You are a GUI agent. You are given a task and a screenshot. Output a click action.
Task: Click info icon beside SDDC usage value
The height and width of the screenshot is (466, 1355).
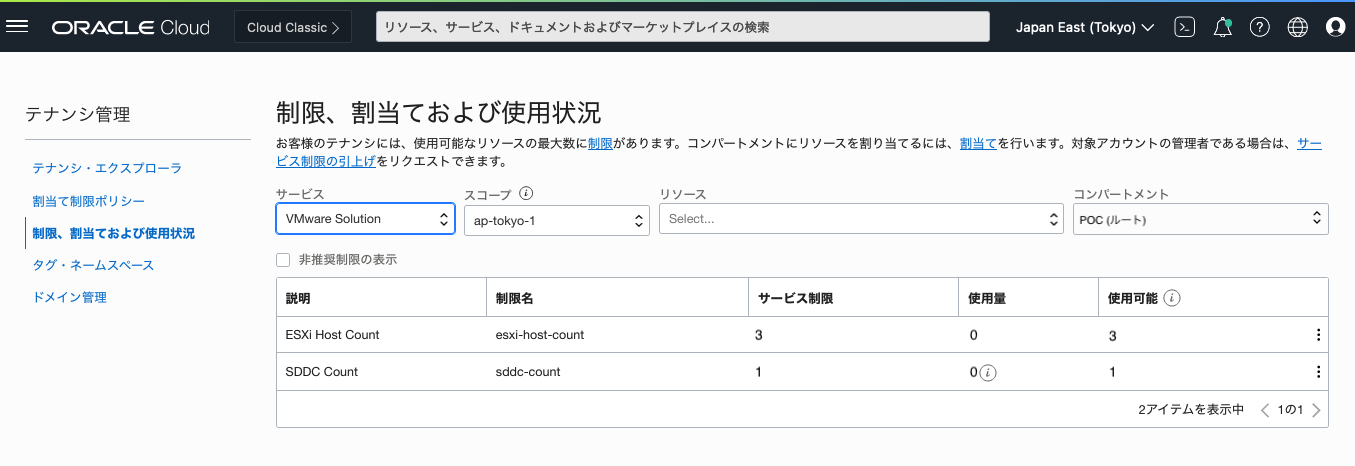coord(988,372)
